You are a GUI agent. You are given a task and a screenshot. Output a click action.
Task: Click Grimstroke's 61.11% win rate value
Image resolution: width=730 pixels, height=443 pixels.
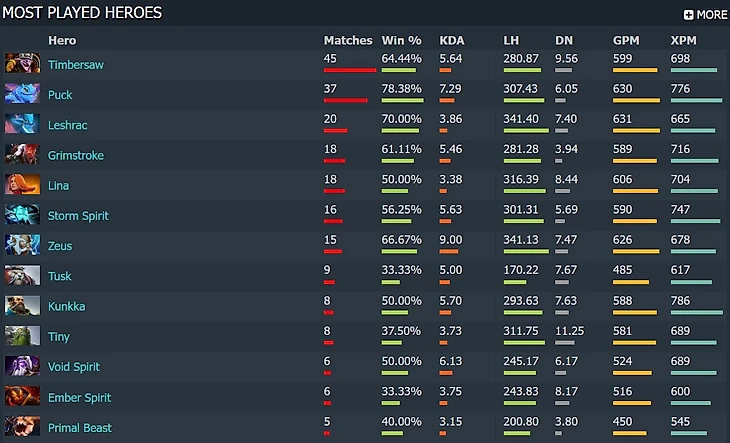[402, 149]
